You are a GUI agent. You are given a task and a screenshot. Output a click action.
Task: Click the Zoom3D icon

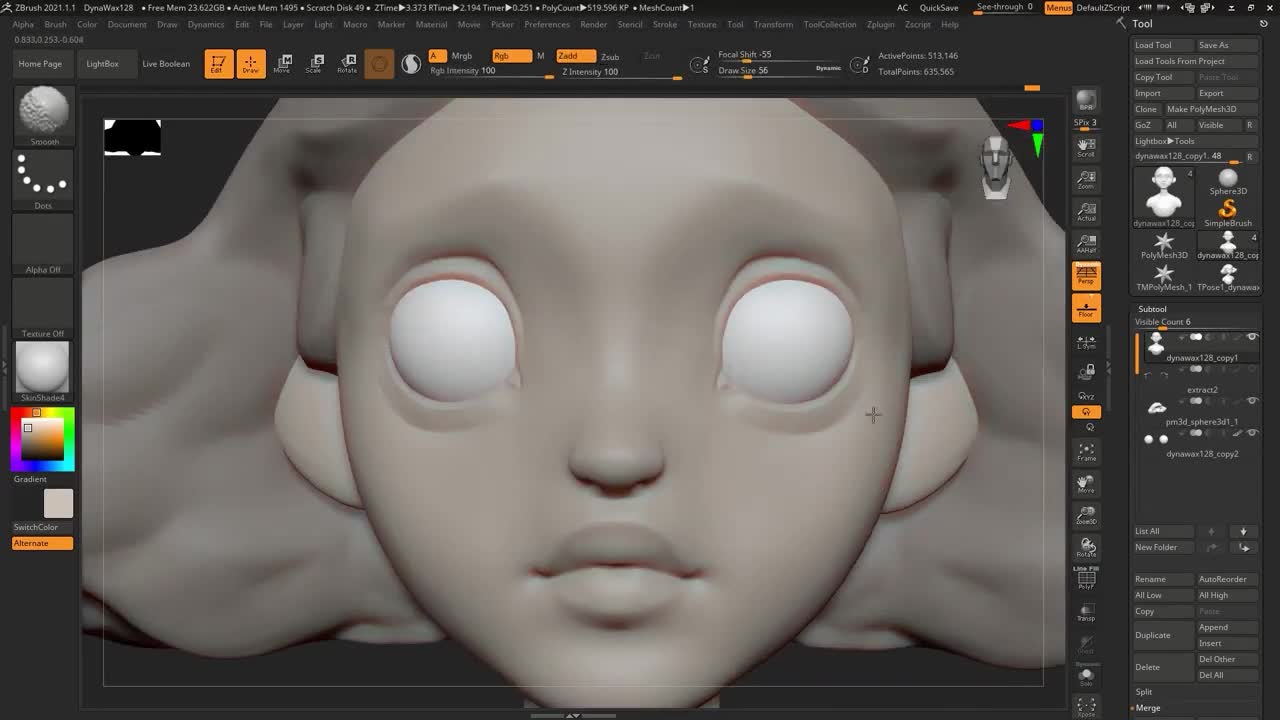[x=1086, y=516]
